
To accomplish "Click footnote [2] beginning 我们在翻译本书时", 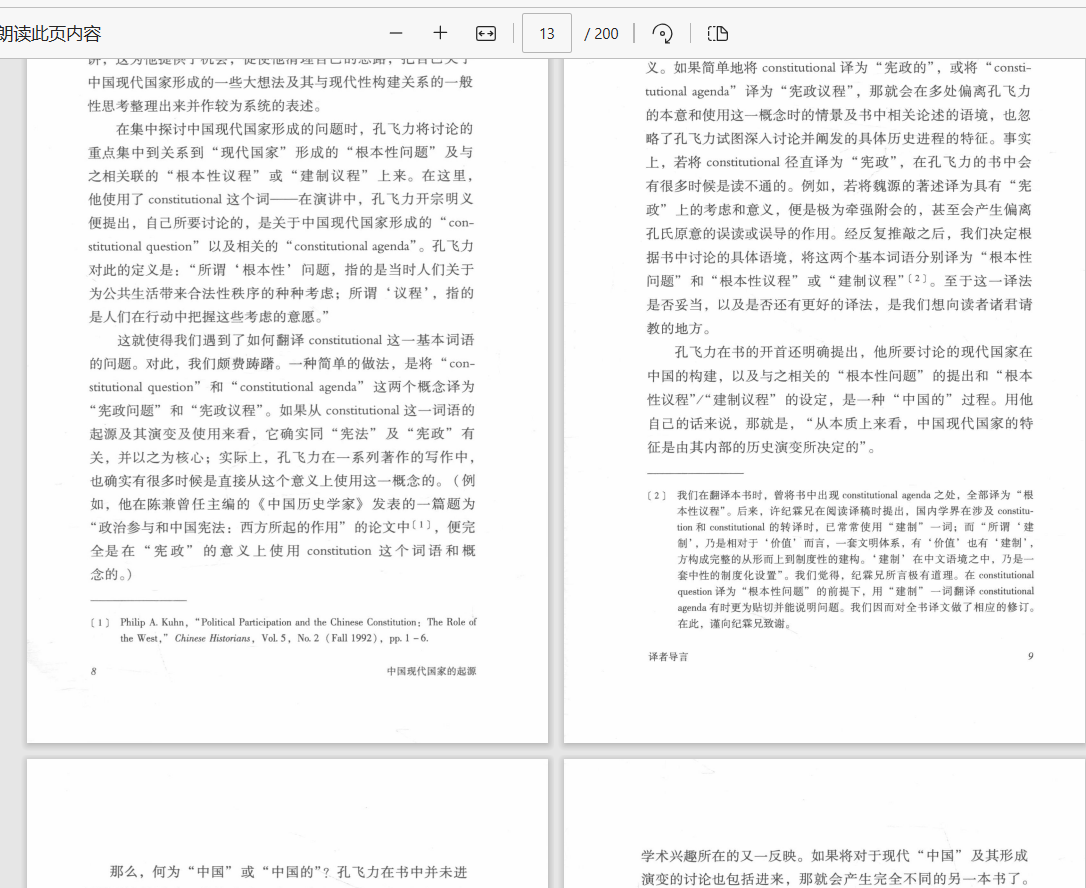I will point(840,559).
